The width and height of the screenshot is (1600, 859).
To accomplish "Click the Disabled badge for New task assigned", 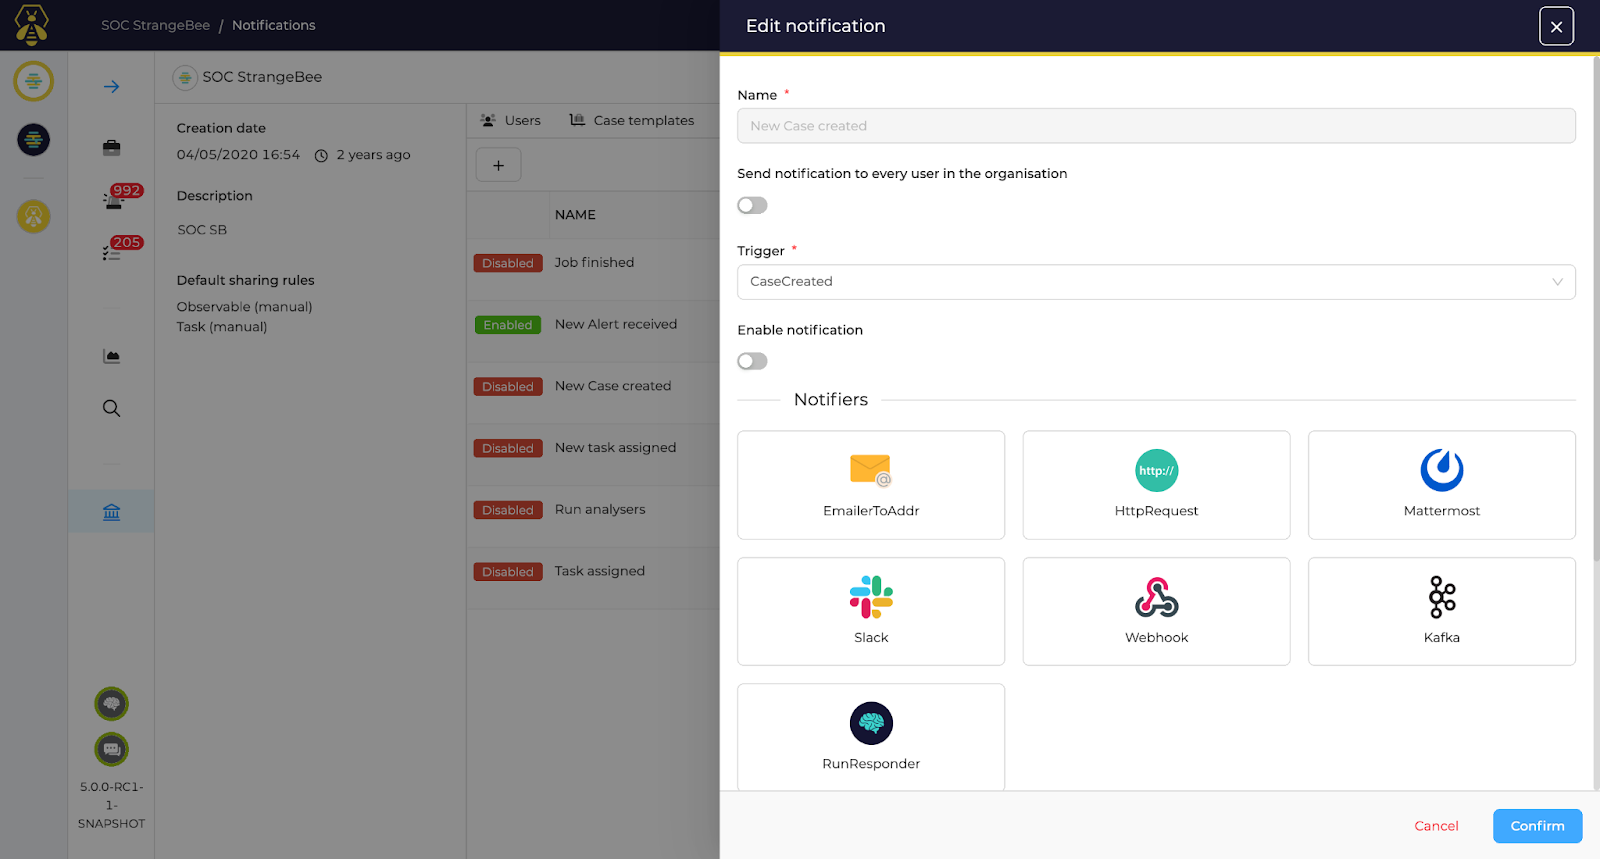I will (x=508, y=449).
